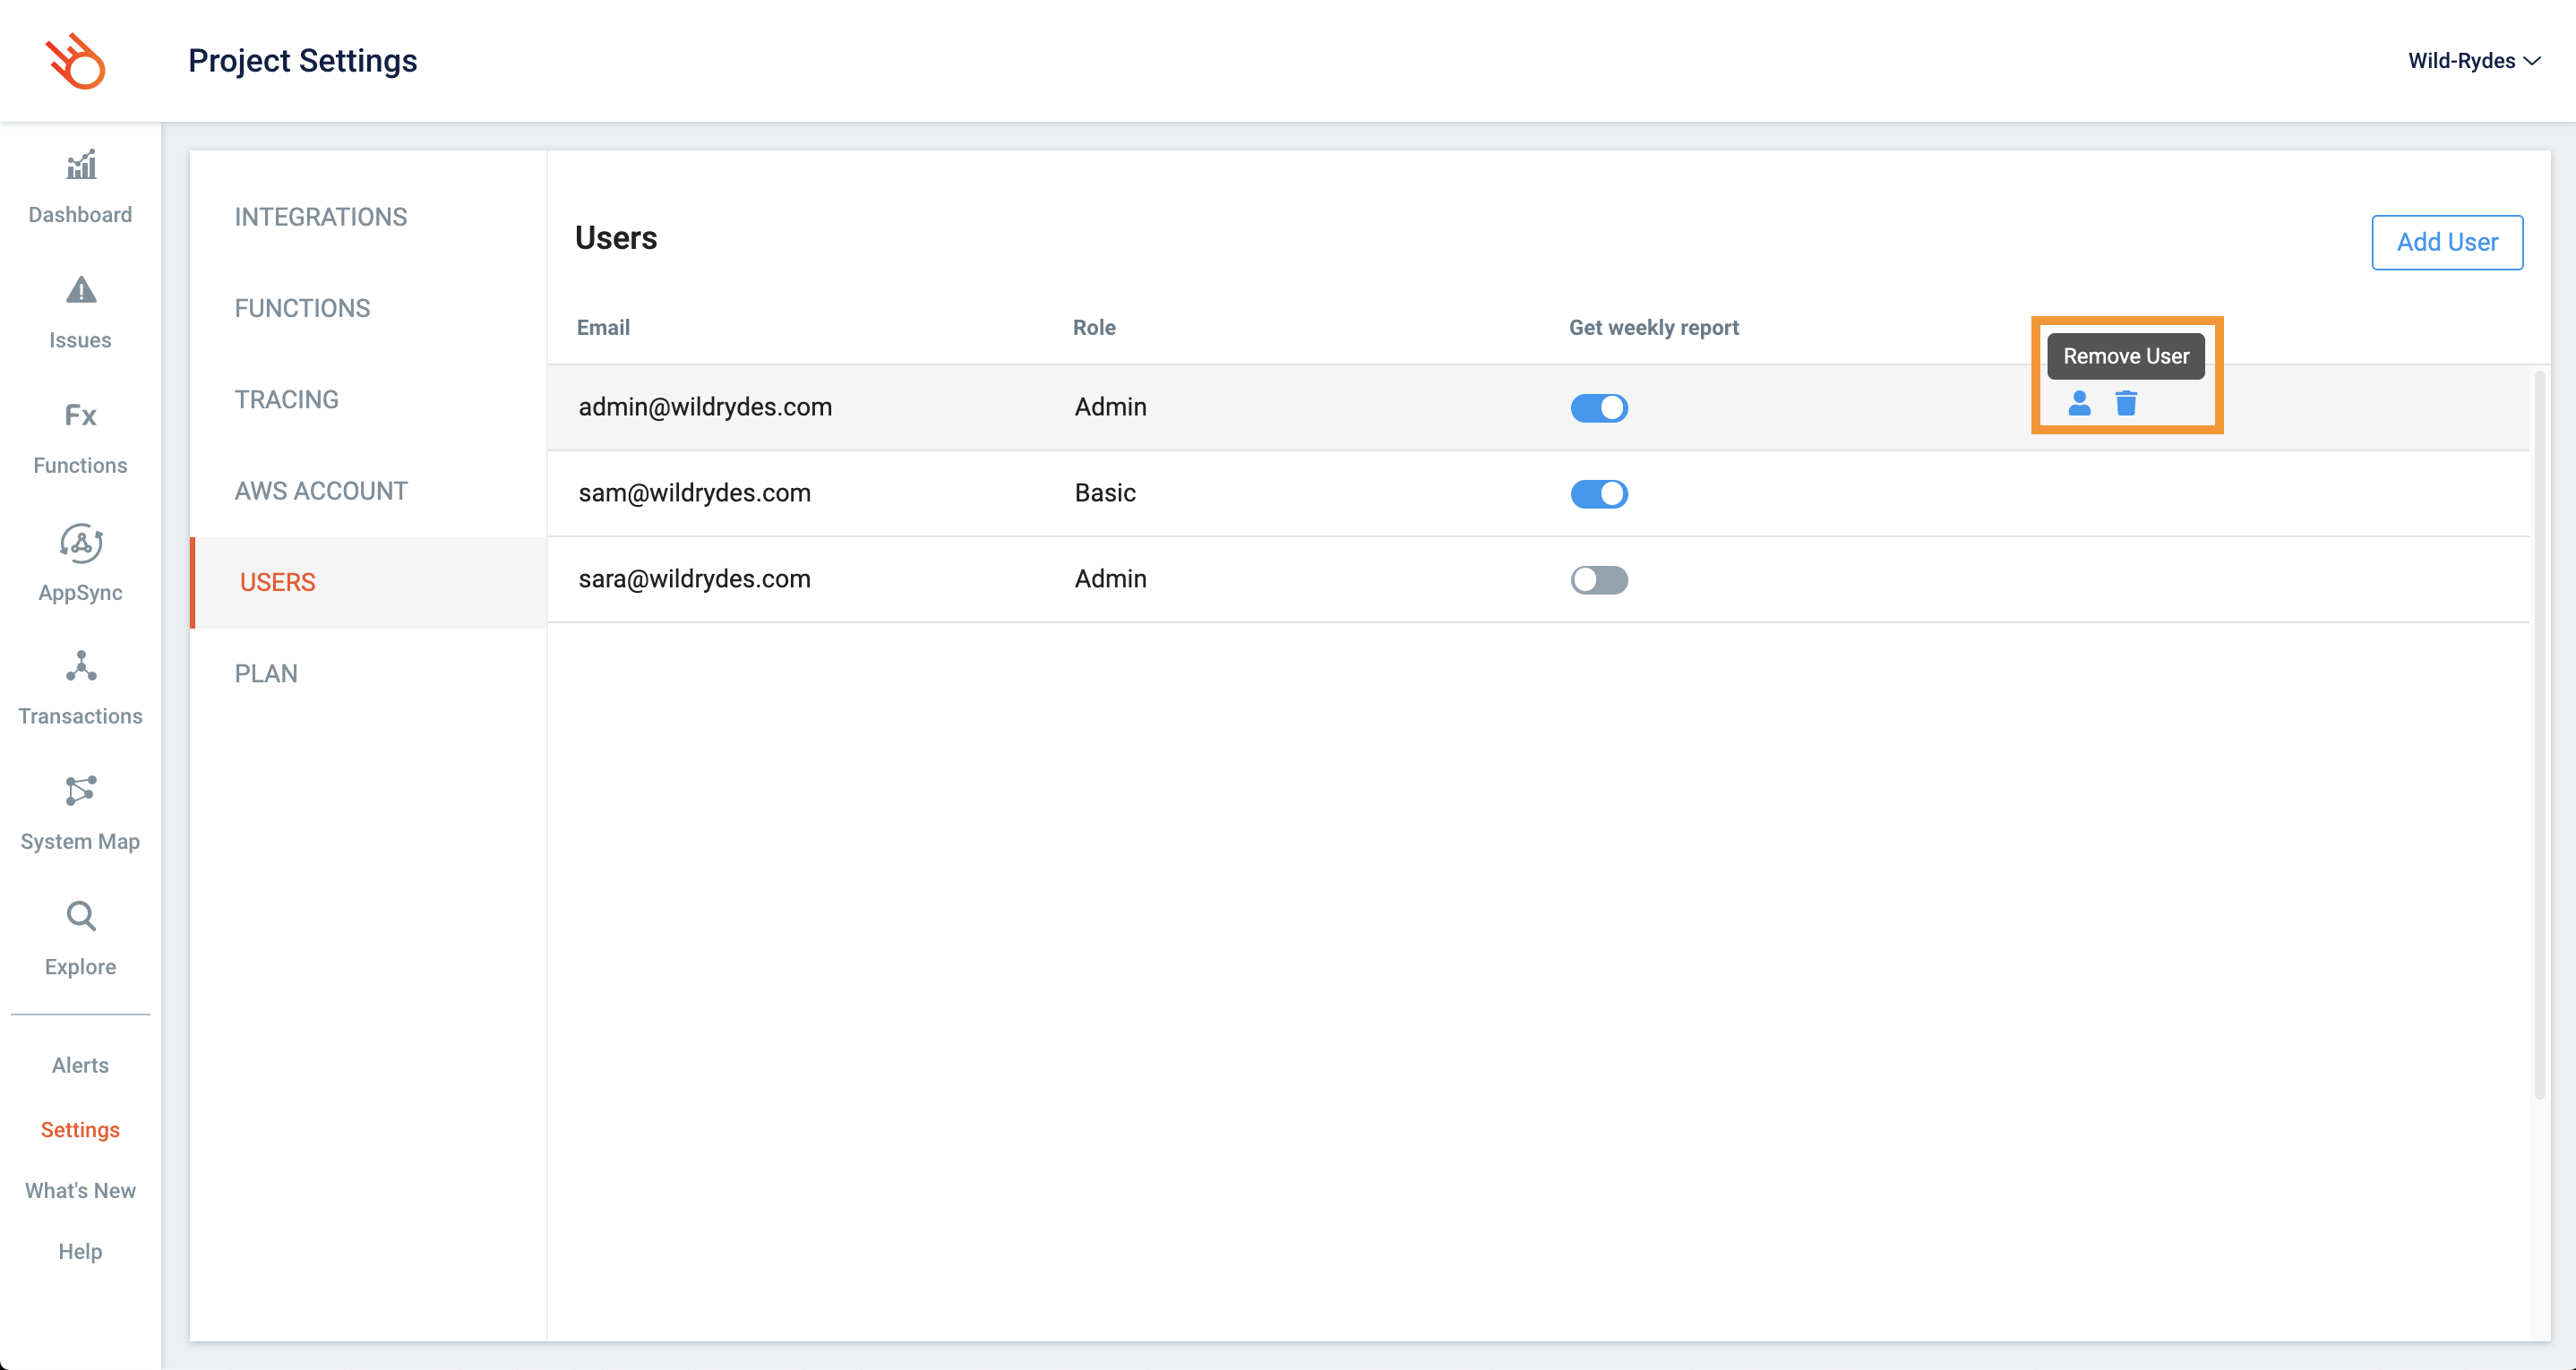Open Functions Fx sidebar icon

click(81, 415)
